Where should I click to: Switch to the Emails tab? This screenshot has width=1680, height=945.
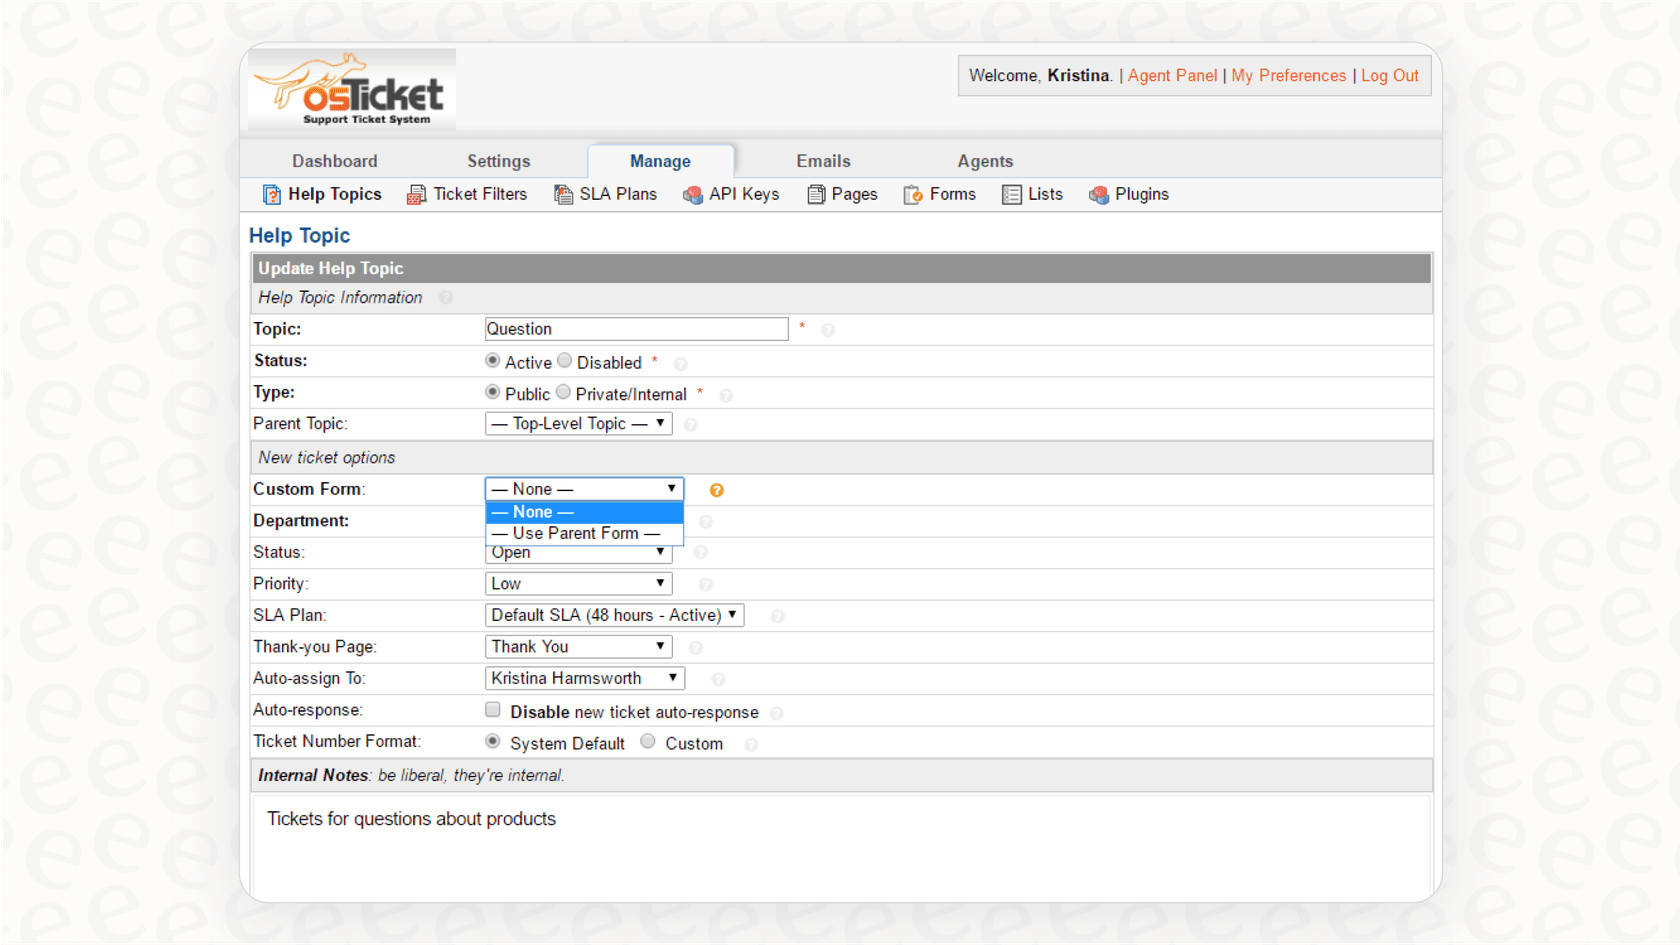[823, 160]
